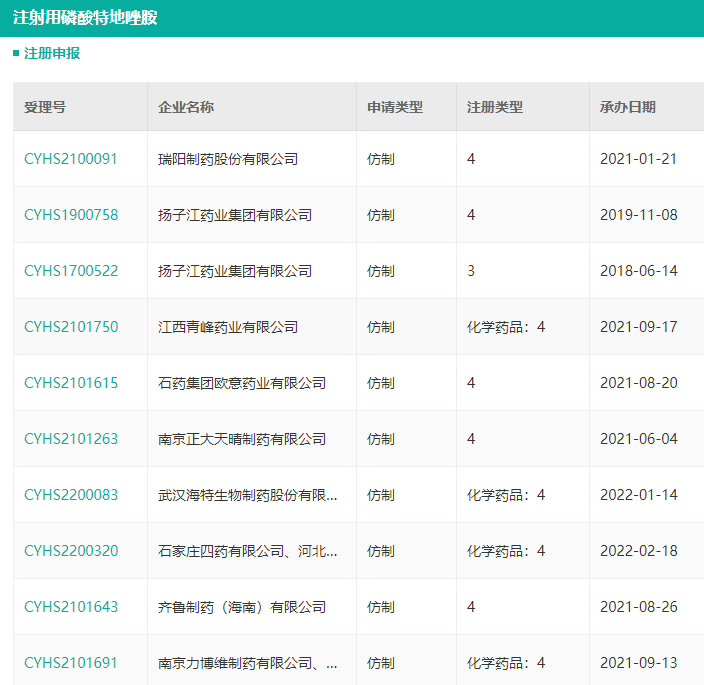This screenshot has height=685, width=704.
Task: Open acceptance number CYHS2101615 link
Action: [71, 383]
